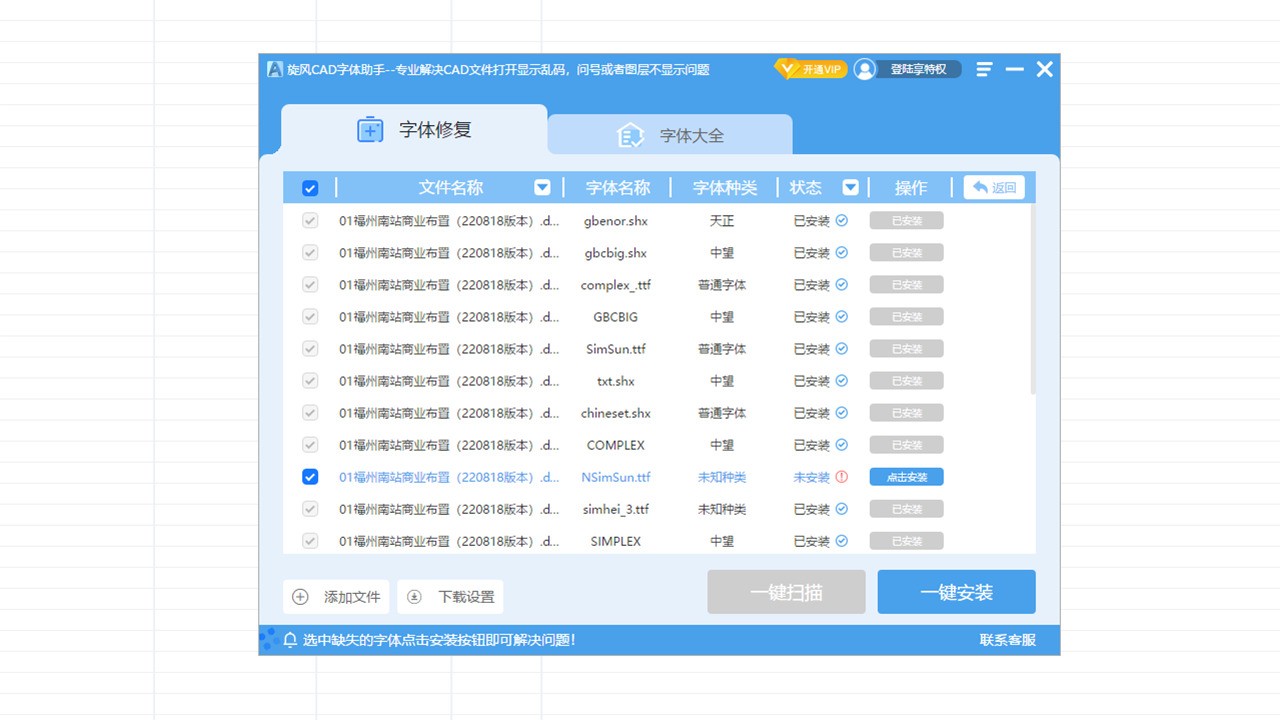Toggle the select-all checkbox in table header
Viewport: 1280px width, 720px height.
tap(310, 188)
